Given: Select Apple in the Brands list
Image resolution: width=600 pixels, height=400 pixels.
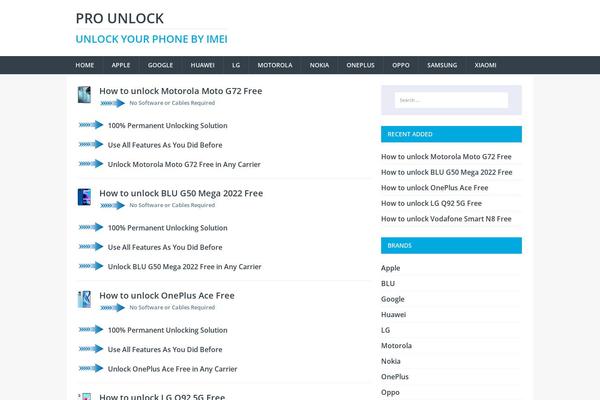Looking at the screenshot, I should click(x=390, y=268).
